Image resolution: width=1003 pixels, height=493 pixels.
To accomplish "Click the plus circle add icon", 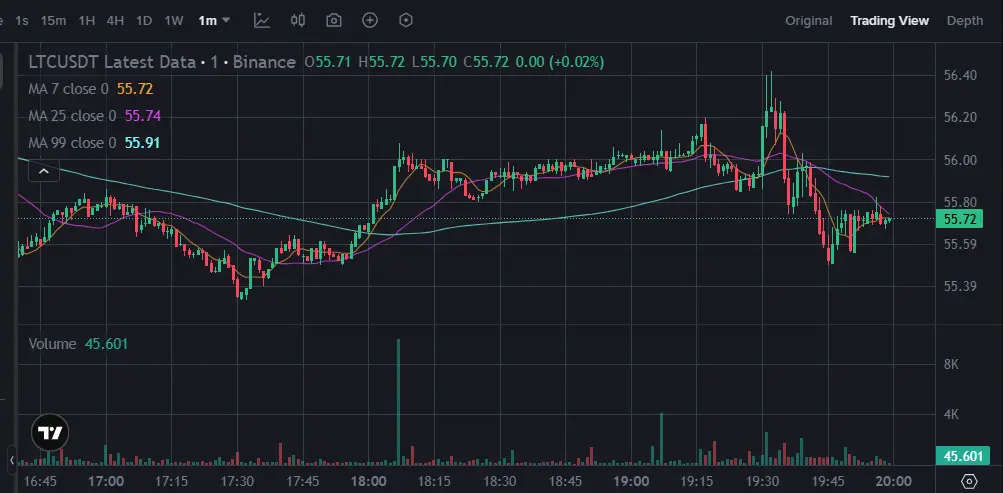I will (370, 20).
